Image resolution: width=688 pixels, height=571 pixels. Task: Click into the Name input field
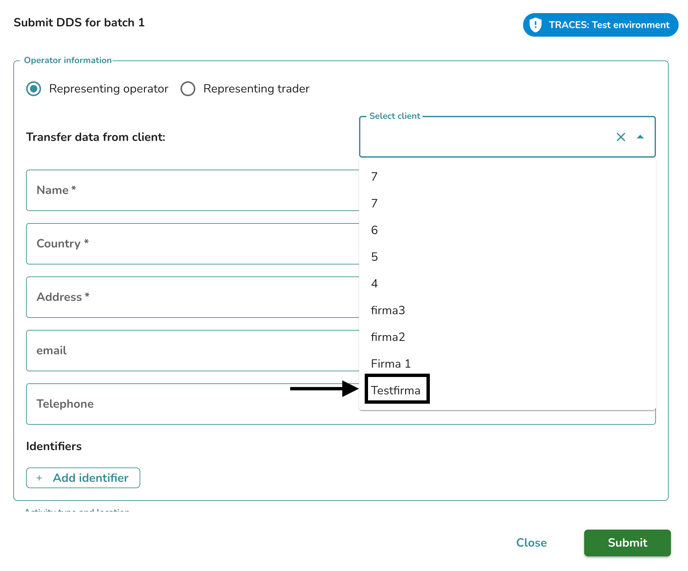190,190
